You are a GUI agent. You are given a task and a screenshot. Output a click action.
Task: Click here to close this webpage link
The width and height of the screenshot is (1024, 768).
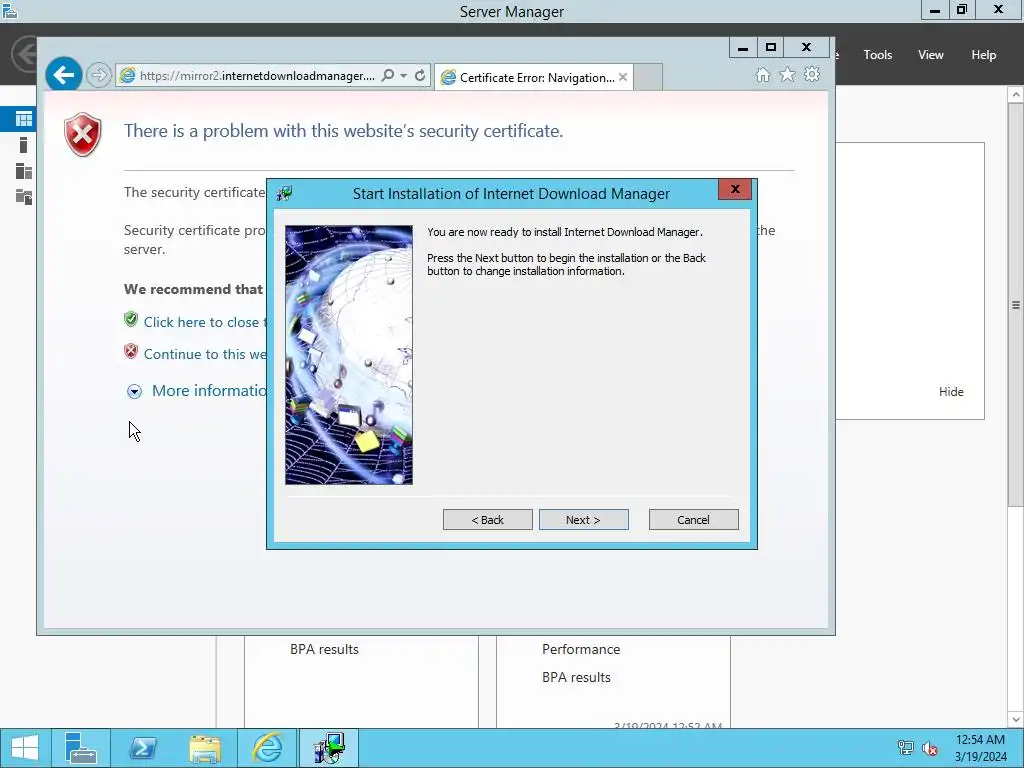[205, 322]
